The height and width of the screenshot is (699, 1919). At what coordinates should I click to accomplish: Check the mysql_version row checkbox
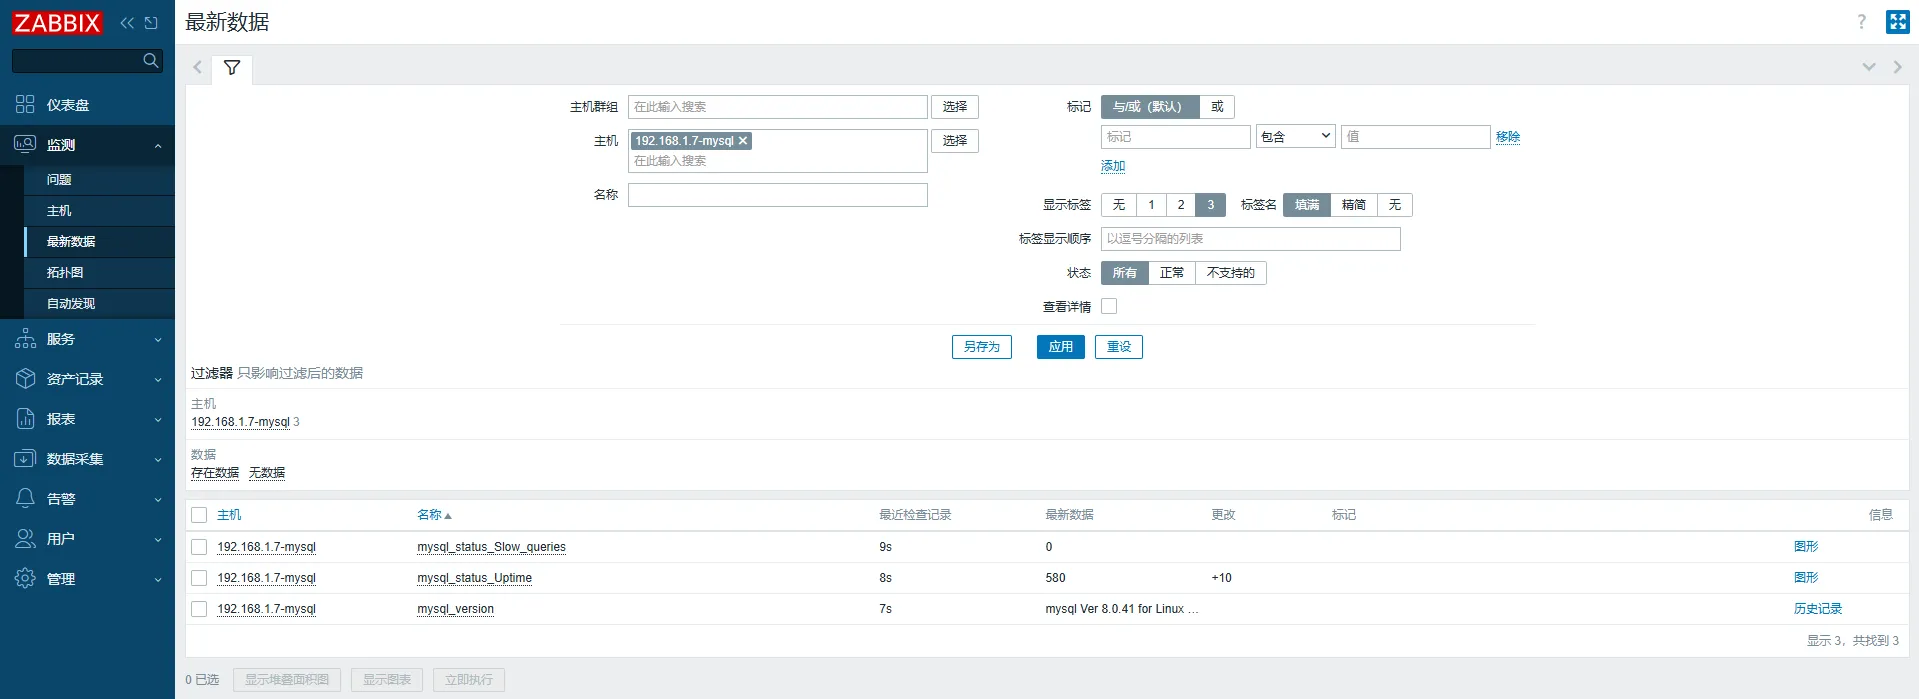pos(199,609)
